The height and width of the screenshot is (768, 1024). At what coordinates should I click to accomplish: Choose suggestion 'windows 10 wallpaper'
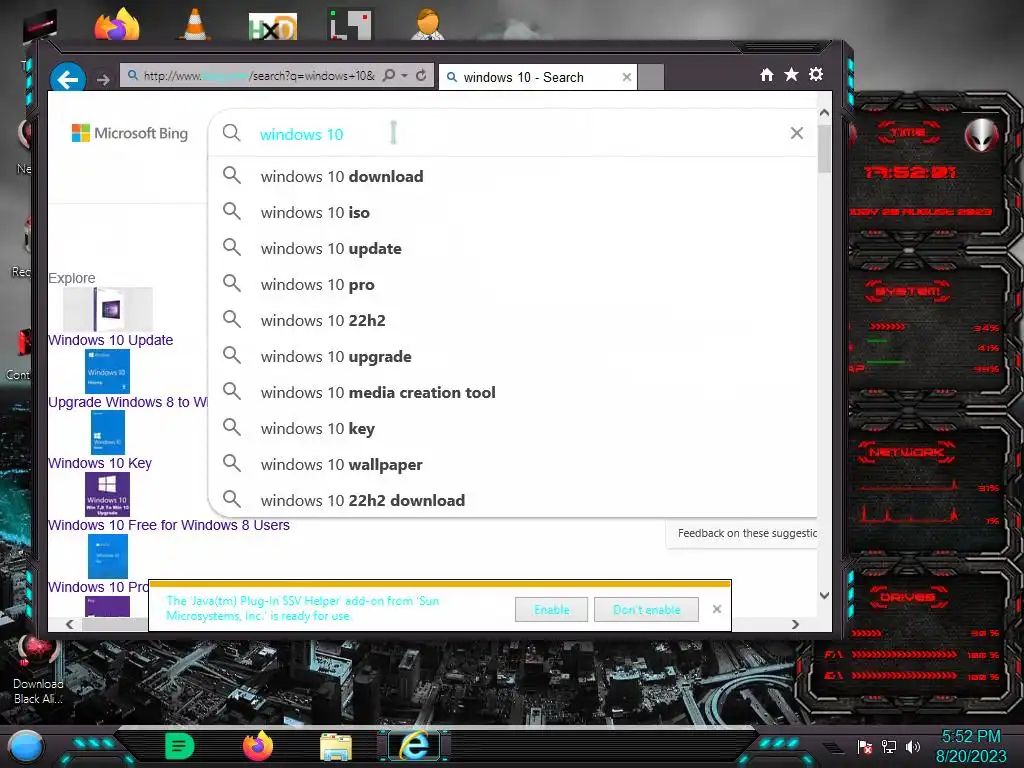coord(513,464)
